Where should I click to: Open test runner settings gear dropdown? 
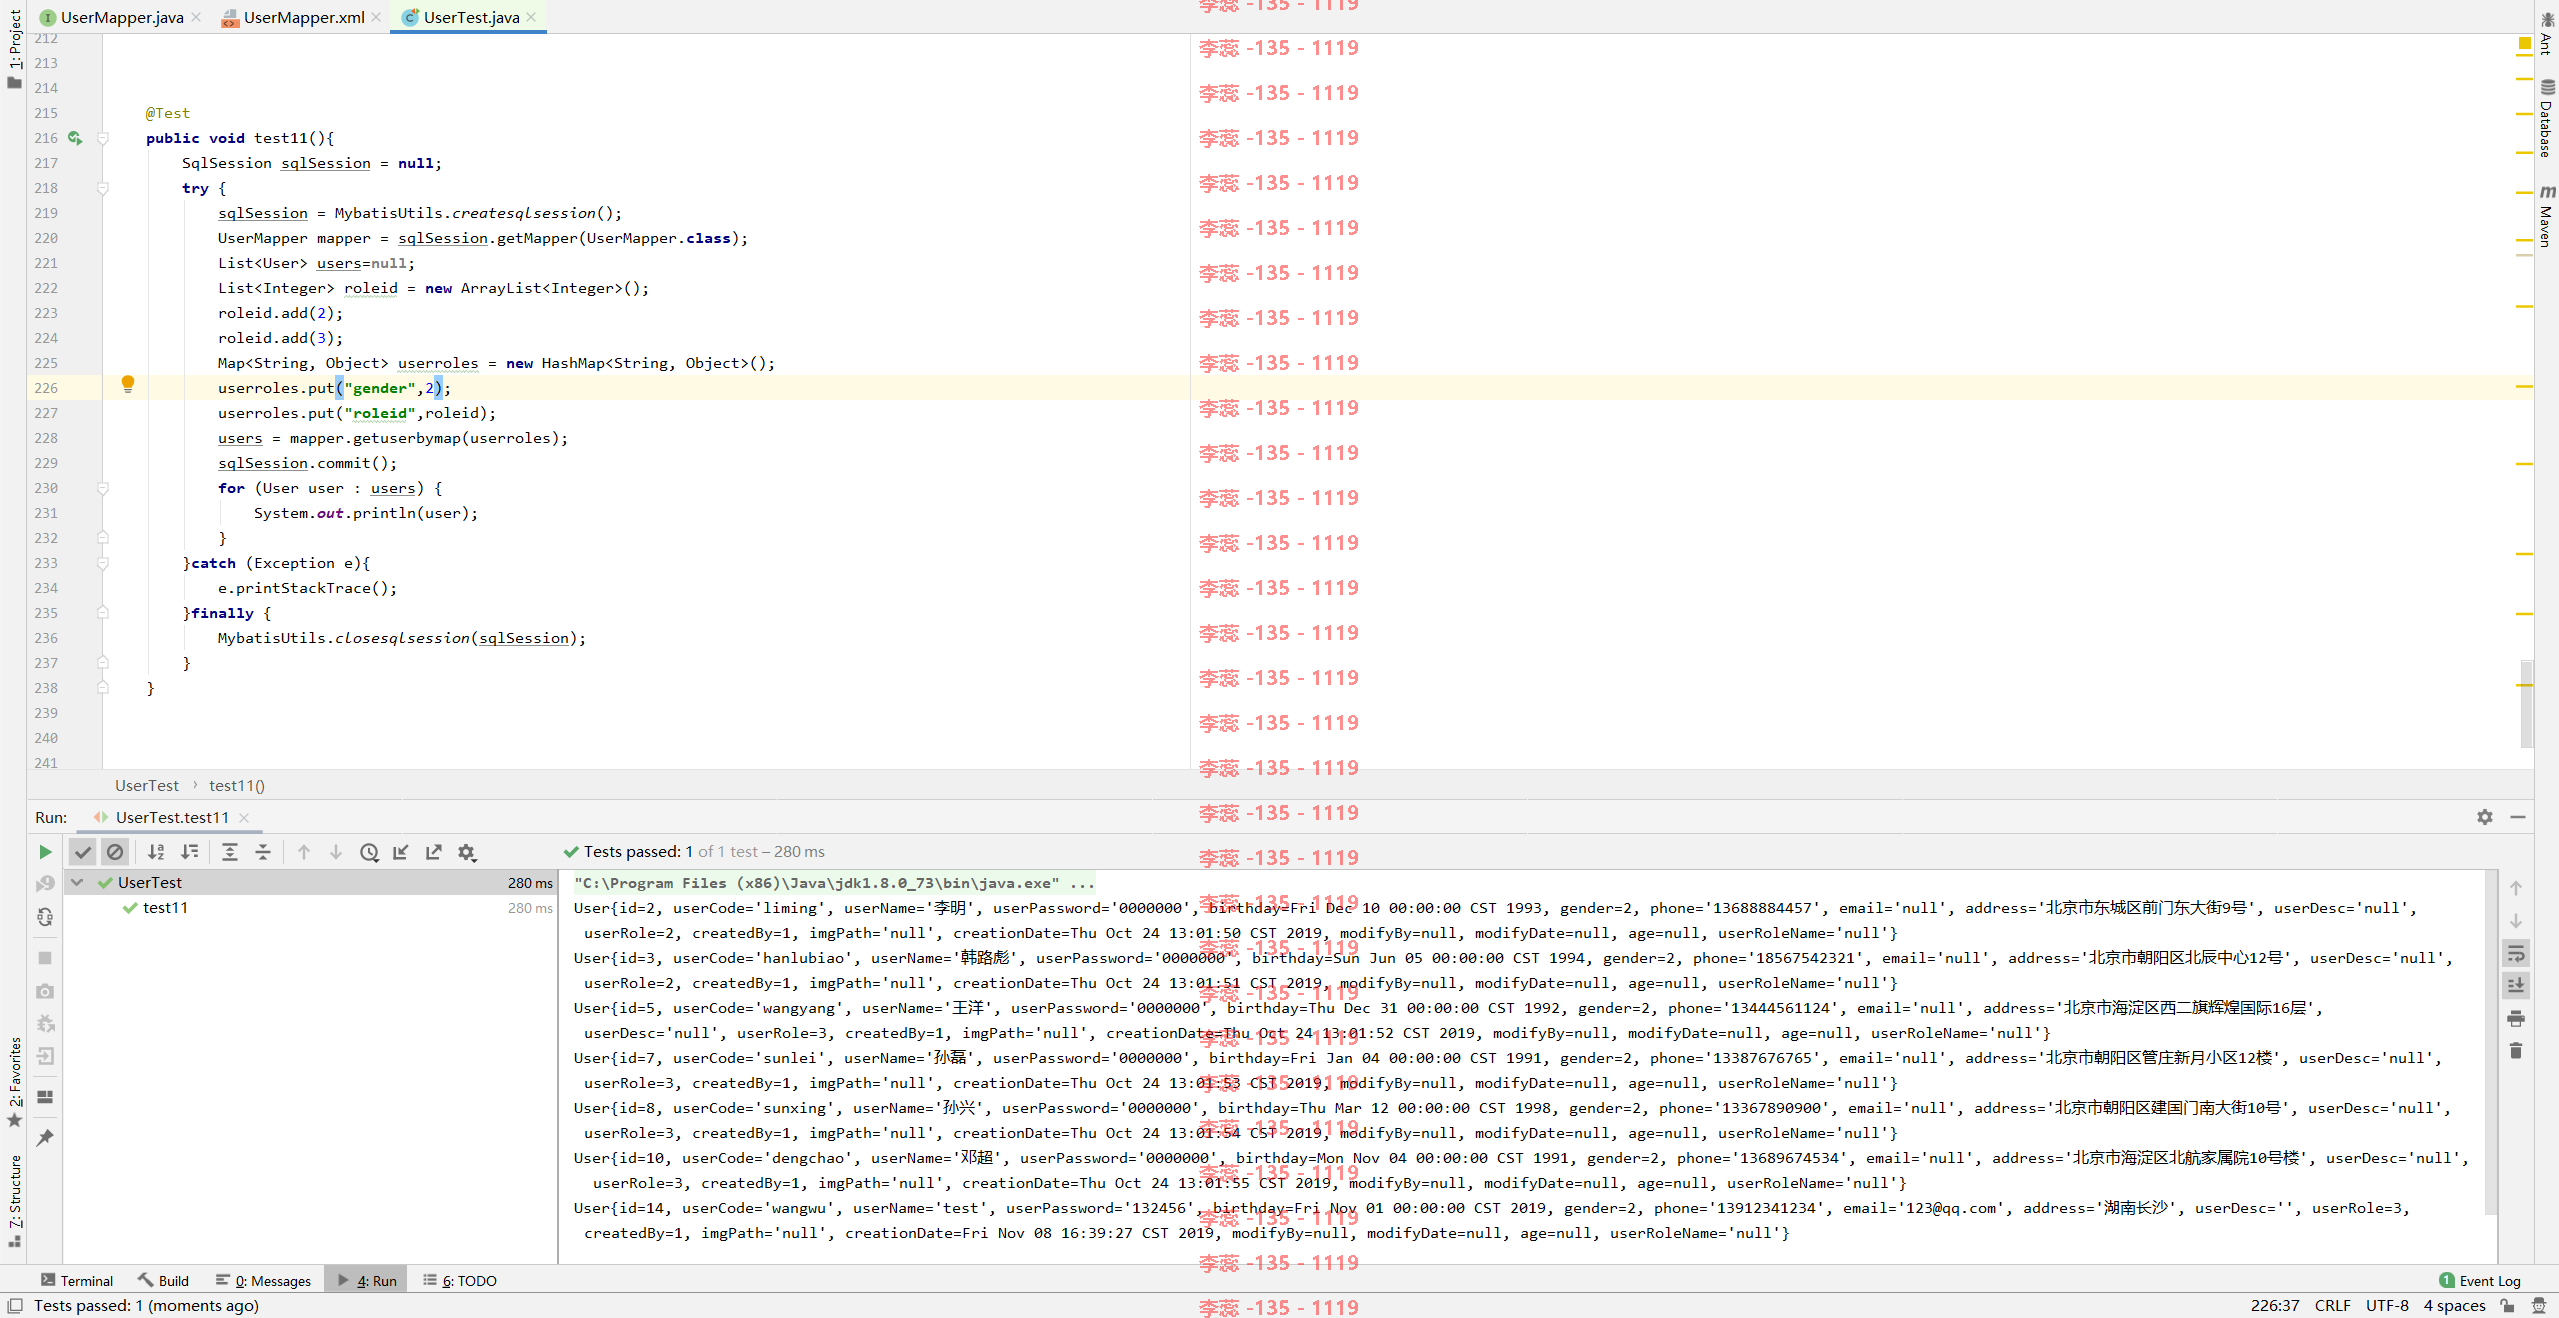(467, 852)
